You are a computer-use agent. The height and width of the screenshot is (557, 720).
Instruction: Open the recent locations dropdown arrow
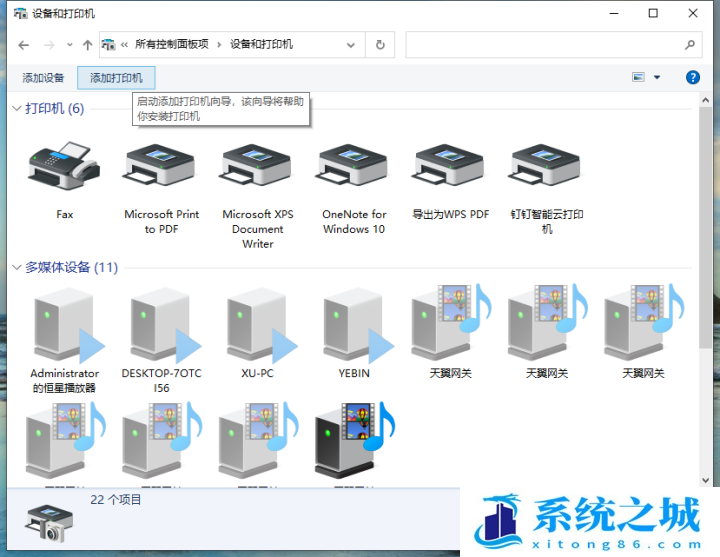tap(70, 45)
